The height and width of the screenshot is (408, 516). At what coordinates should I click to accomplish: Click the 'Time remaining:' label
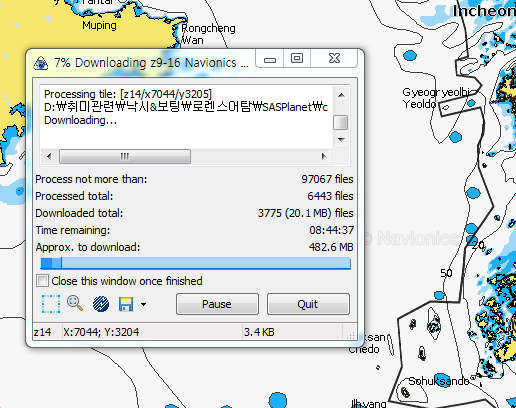click(73, 230)
